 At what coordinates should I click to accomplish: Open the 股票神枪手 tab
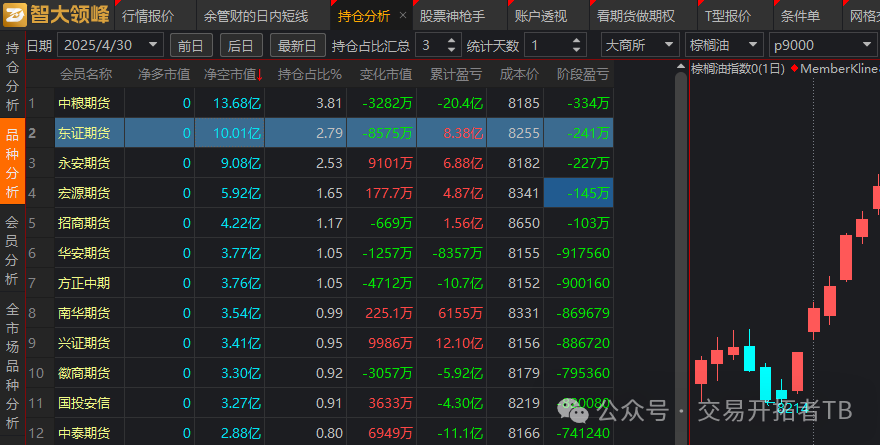[452, 16]
